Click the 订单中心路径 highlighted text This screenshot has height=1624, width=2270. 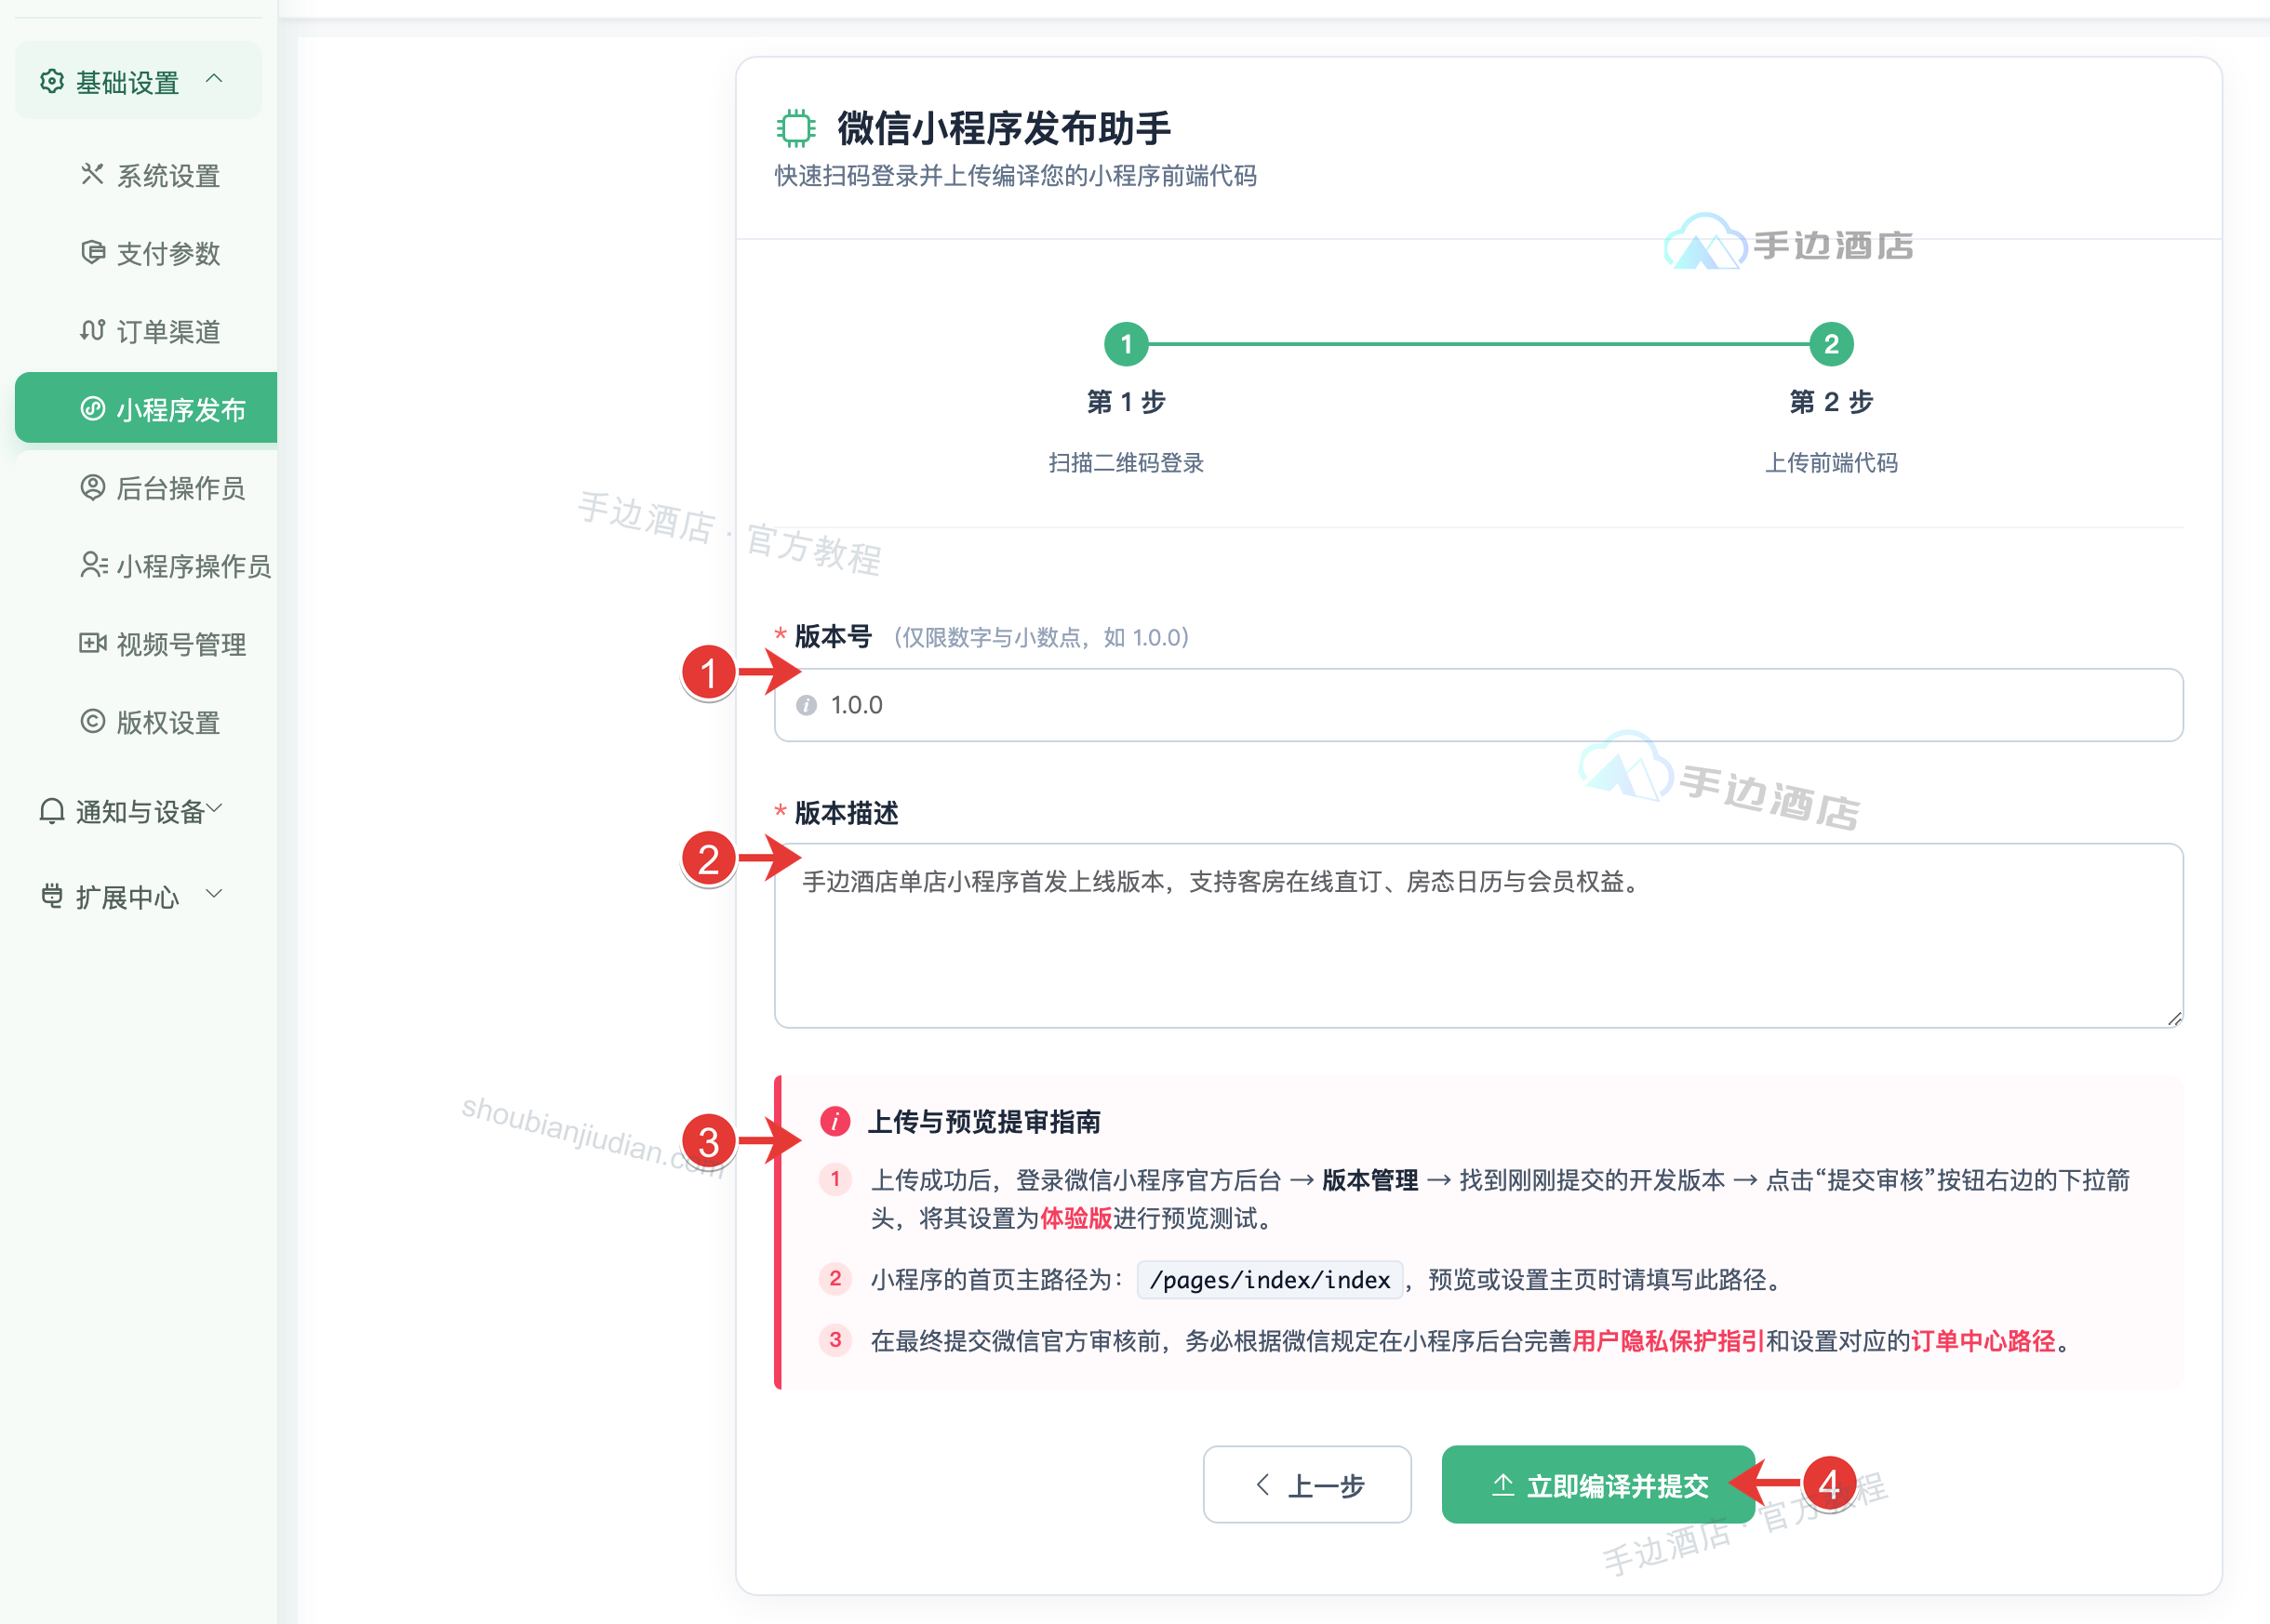(1983, 1341)
